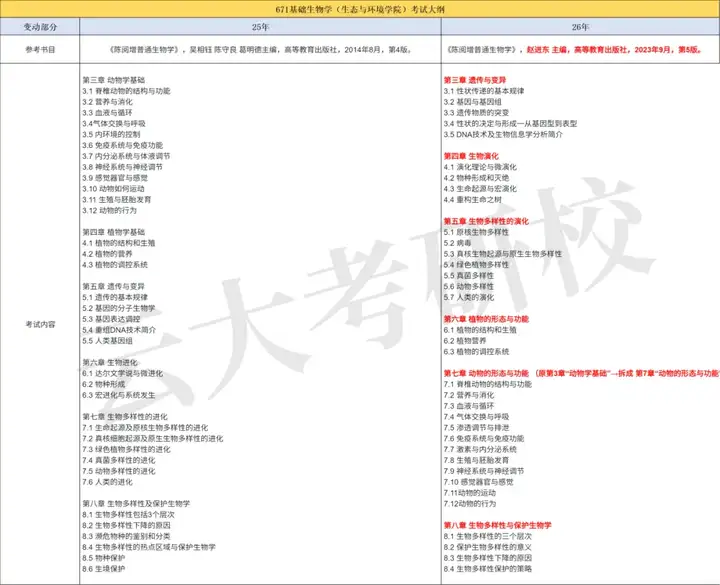The width and height of the screenshot is (720, 585).
Task: Click "7.5 渗透调节与排泄"
Action: click(476, 428)
